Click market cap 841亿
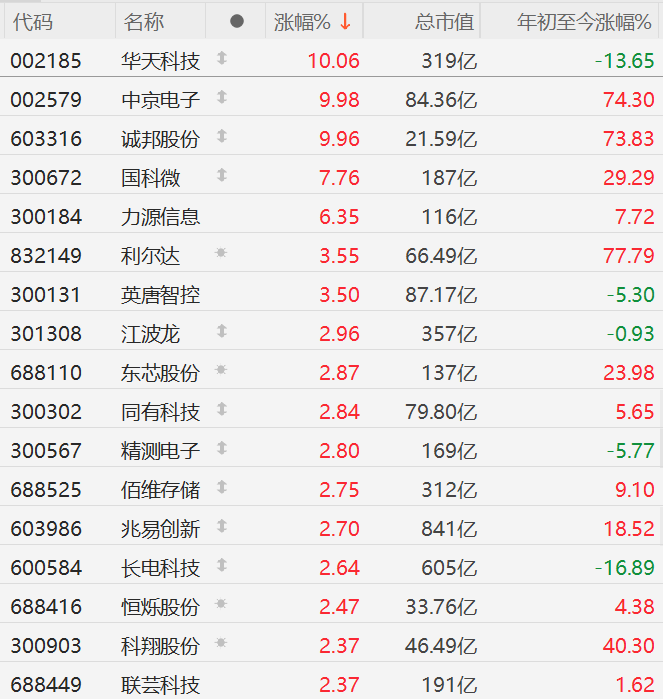The image size is (663, 699). click(449, 529)
